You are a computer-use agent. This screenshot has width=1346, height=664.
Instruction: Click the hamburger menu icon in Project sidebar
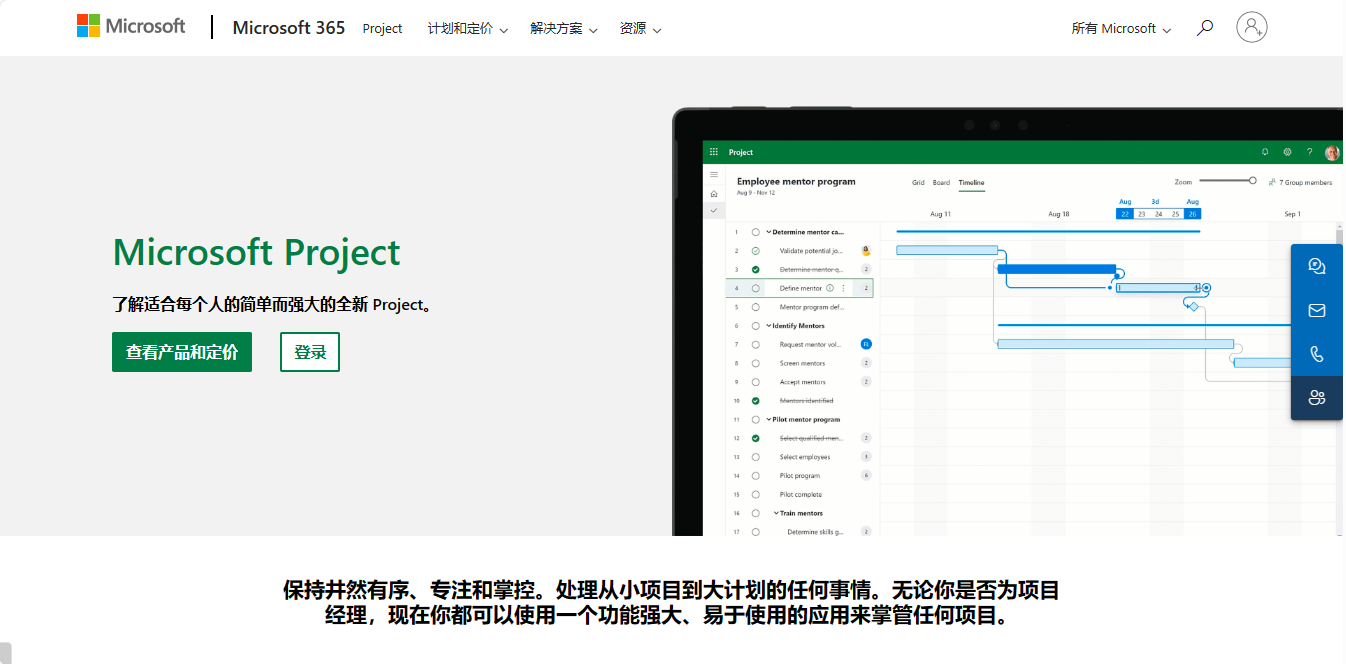(x=714, y=175)
